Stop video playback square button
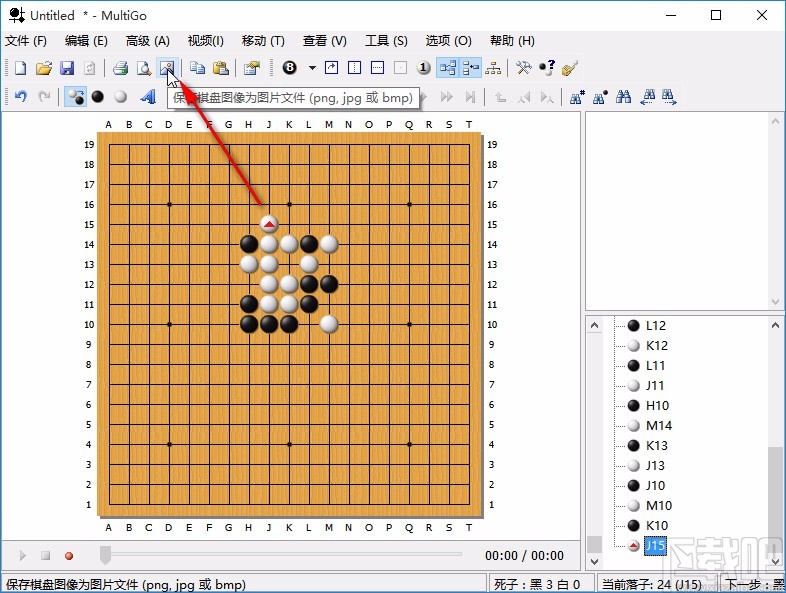 pos(46,555)
